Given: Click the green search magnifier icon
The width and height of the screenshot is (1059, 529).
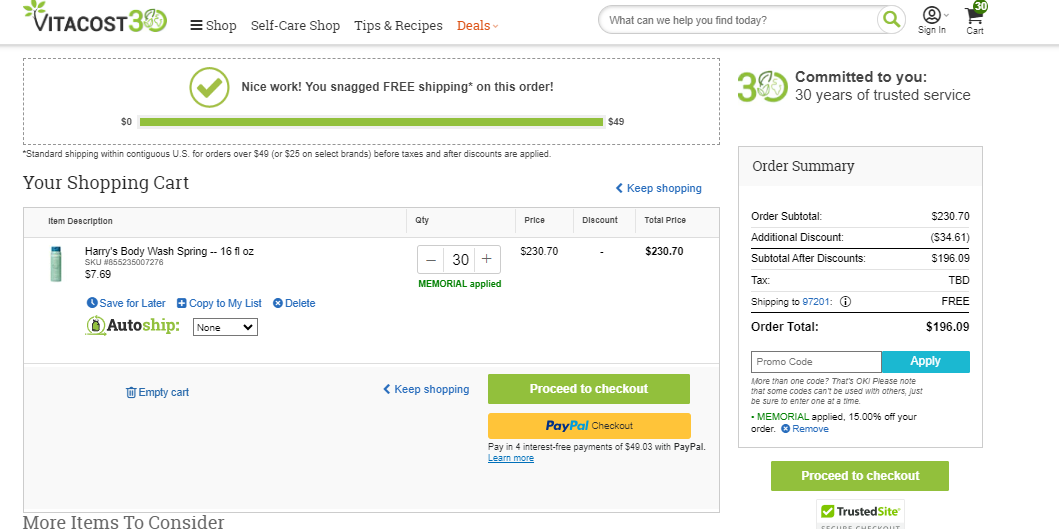Looking at the screenshot, I should (891, 20).
